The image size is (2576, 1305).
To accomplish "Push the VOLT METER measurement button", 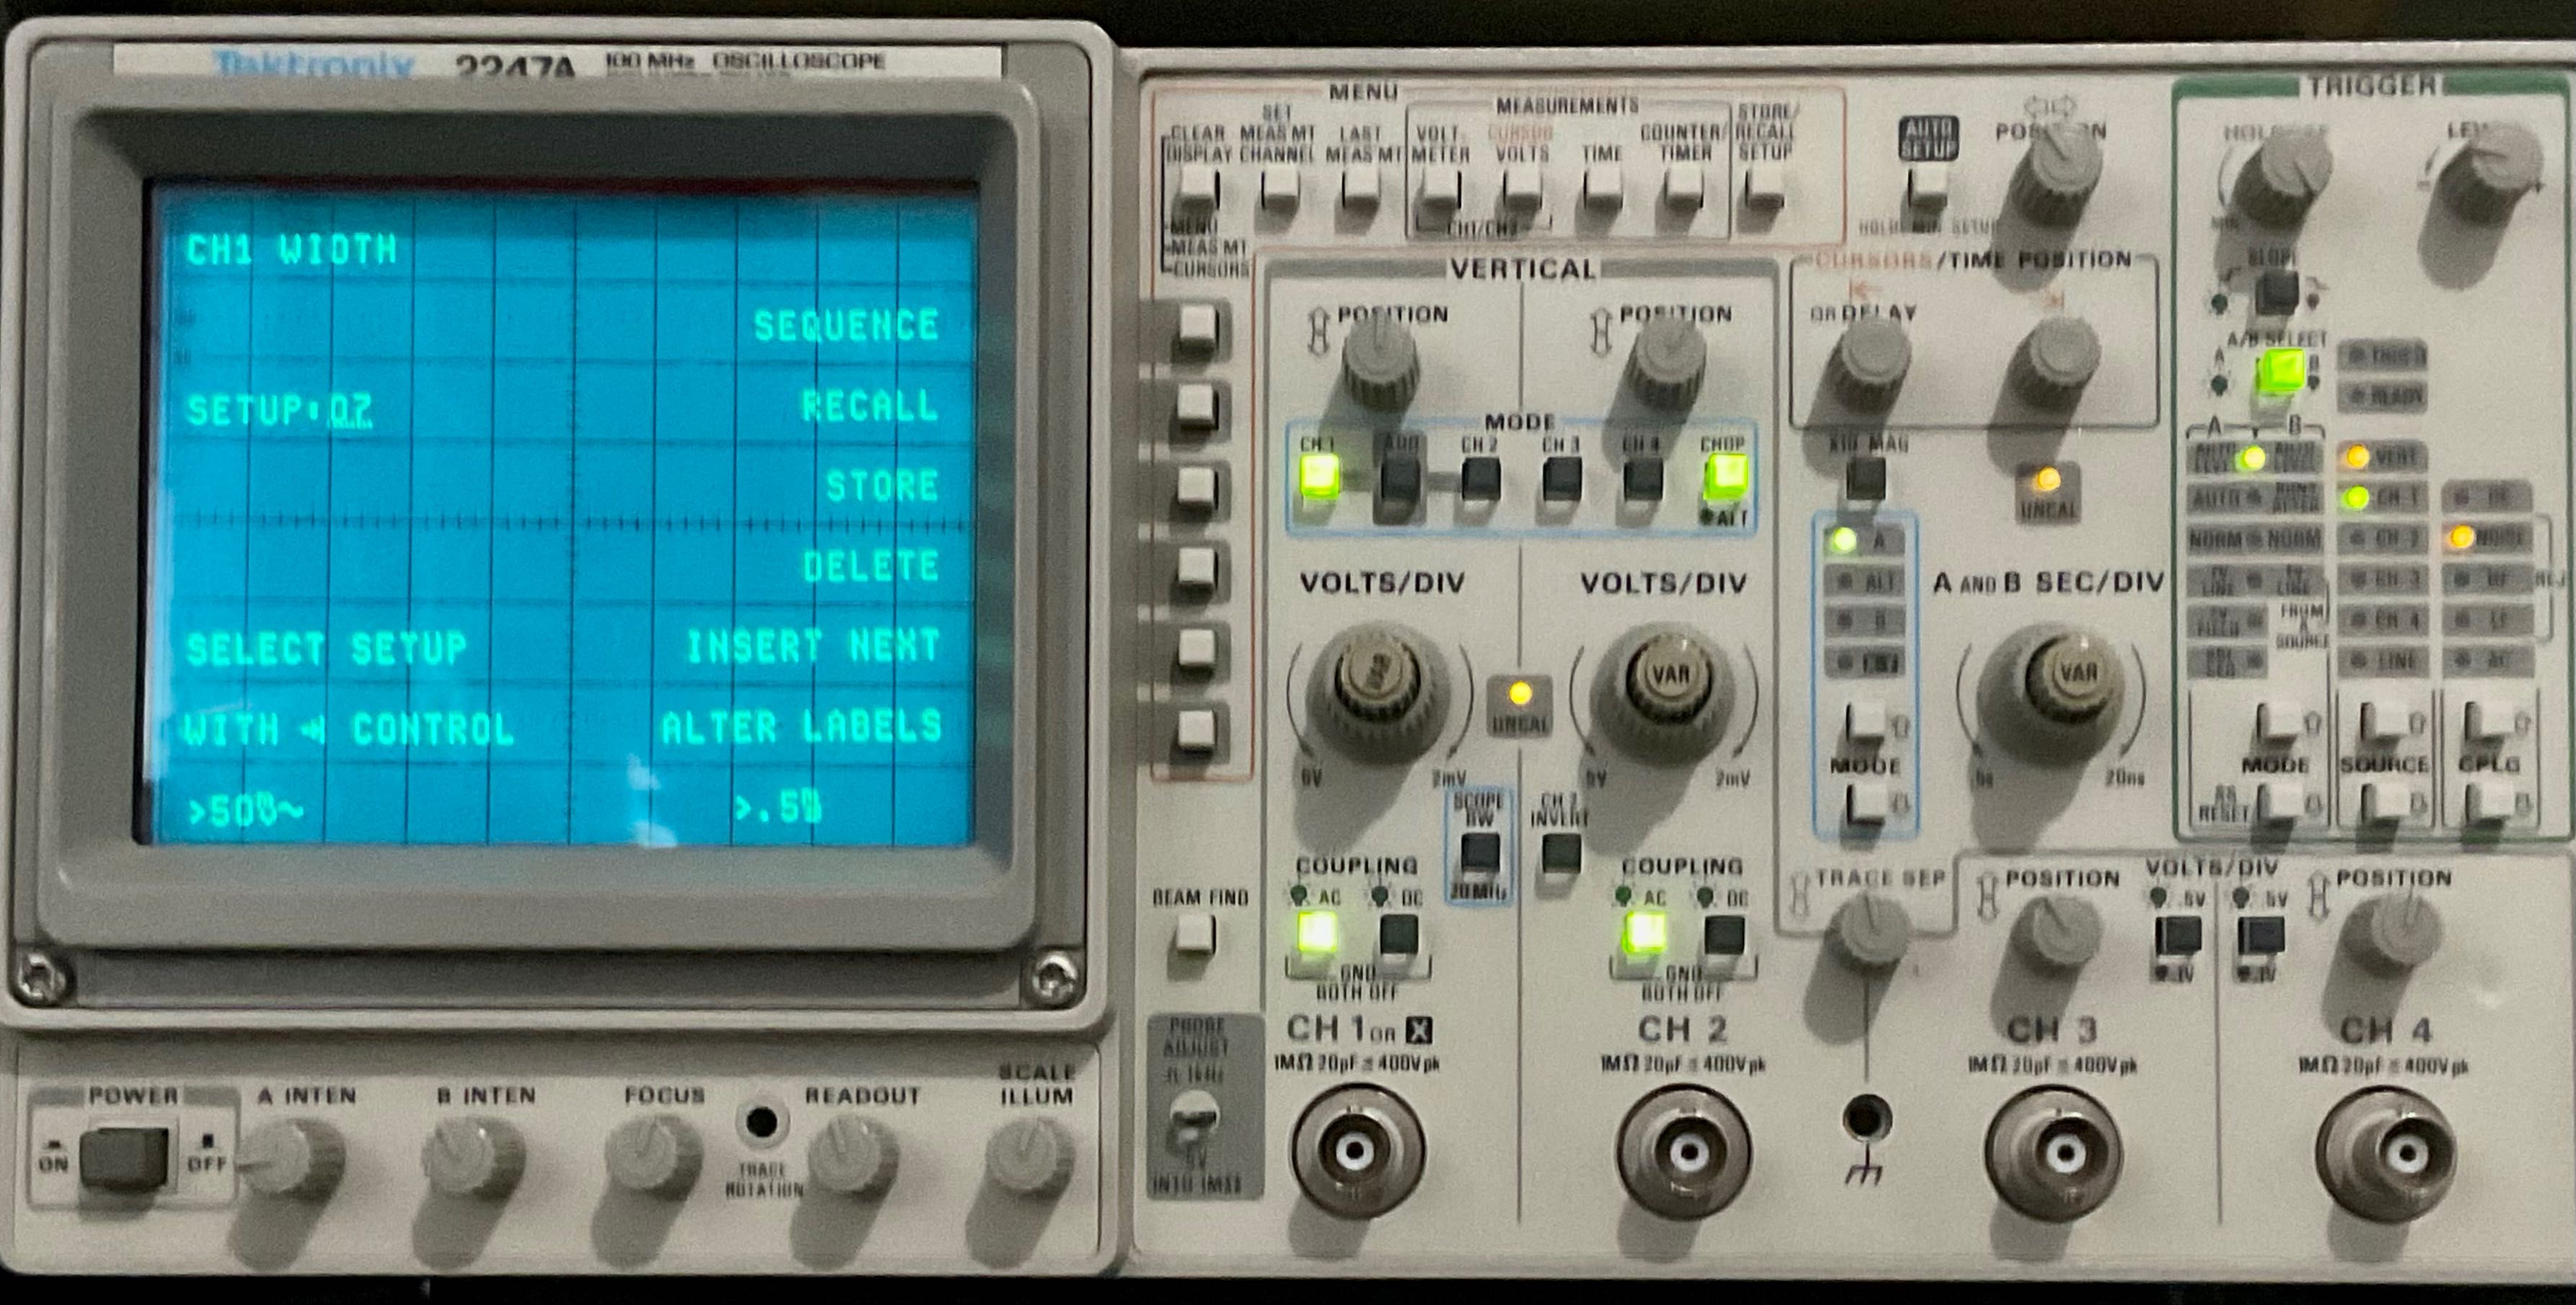I will tap(1440, 189).
